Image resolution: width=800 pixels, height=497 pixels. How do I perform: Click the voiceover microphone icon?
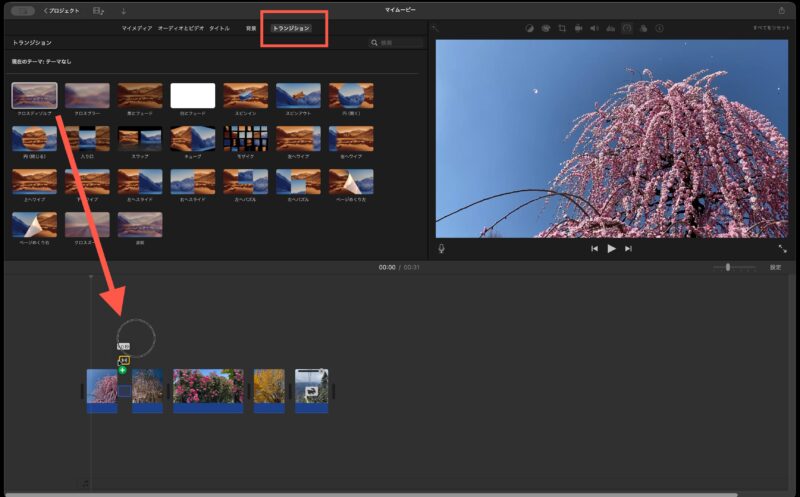click(x=441, y=248)
